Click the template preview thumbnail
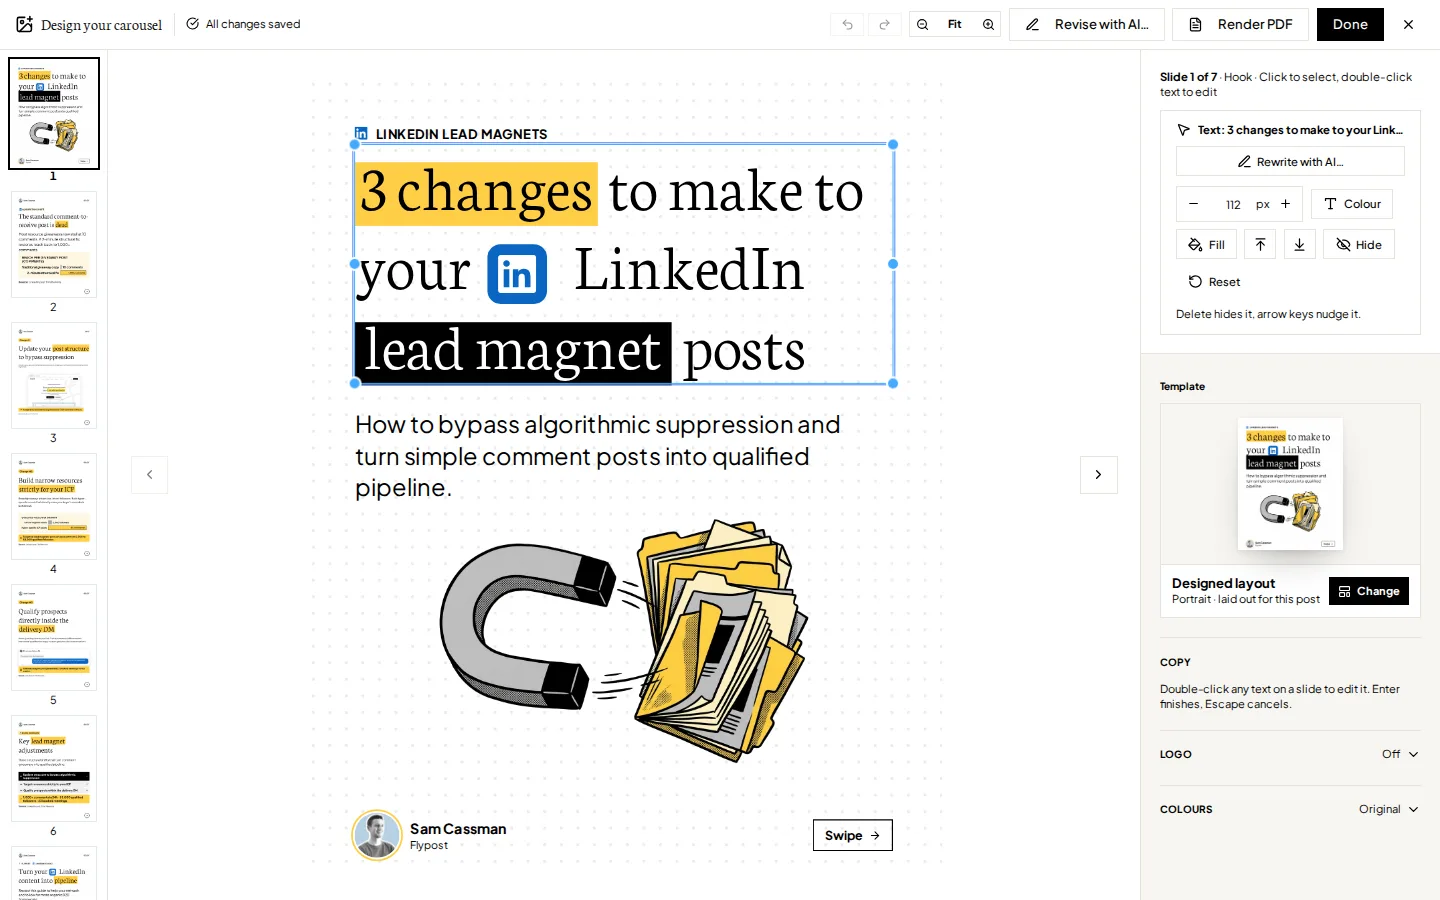This screenshot has height=900, width=1440. click(x=1290, y=484)
